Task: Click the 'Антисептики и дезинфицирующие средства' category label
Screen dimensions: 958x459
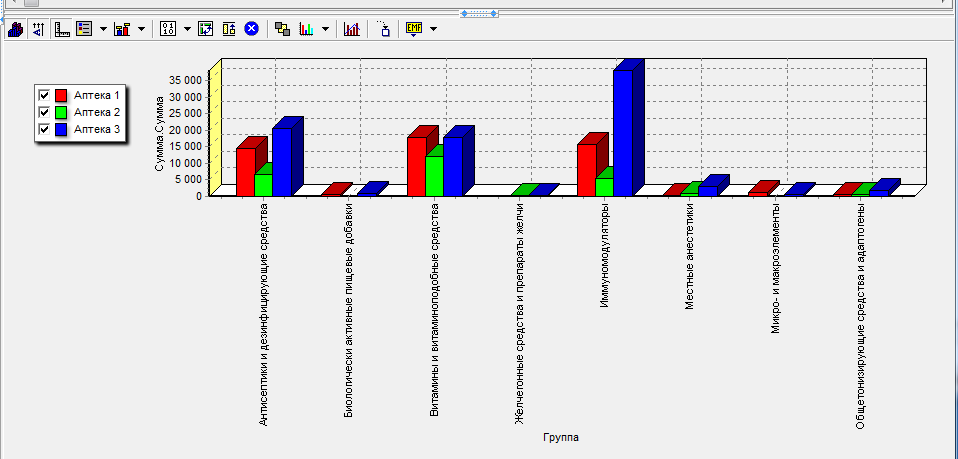Action: coord(264,314)
